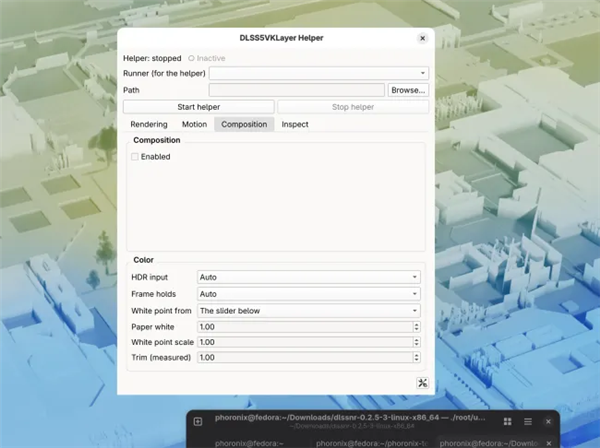The height and width of the screenshot is (448, 600).
Task: Expand the HDR input dropdown
Action: click(309, 277)
